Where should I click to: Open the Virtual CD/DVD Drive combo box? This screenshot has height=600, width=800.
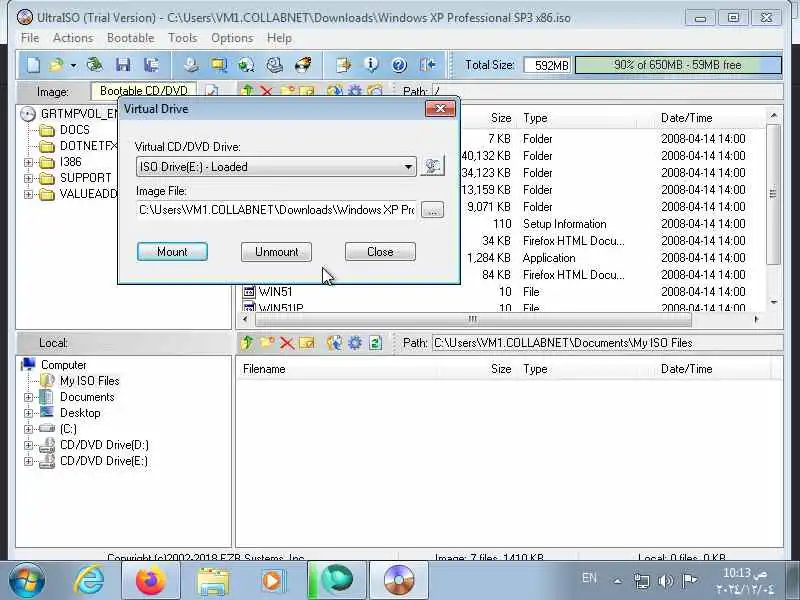point(276,167)
